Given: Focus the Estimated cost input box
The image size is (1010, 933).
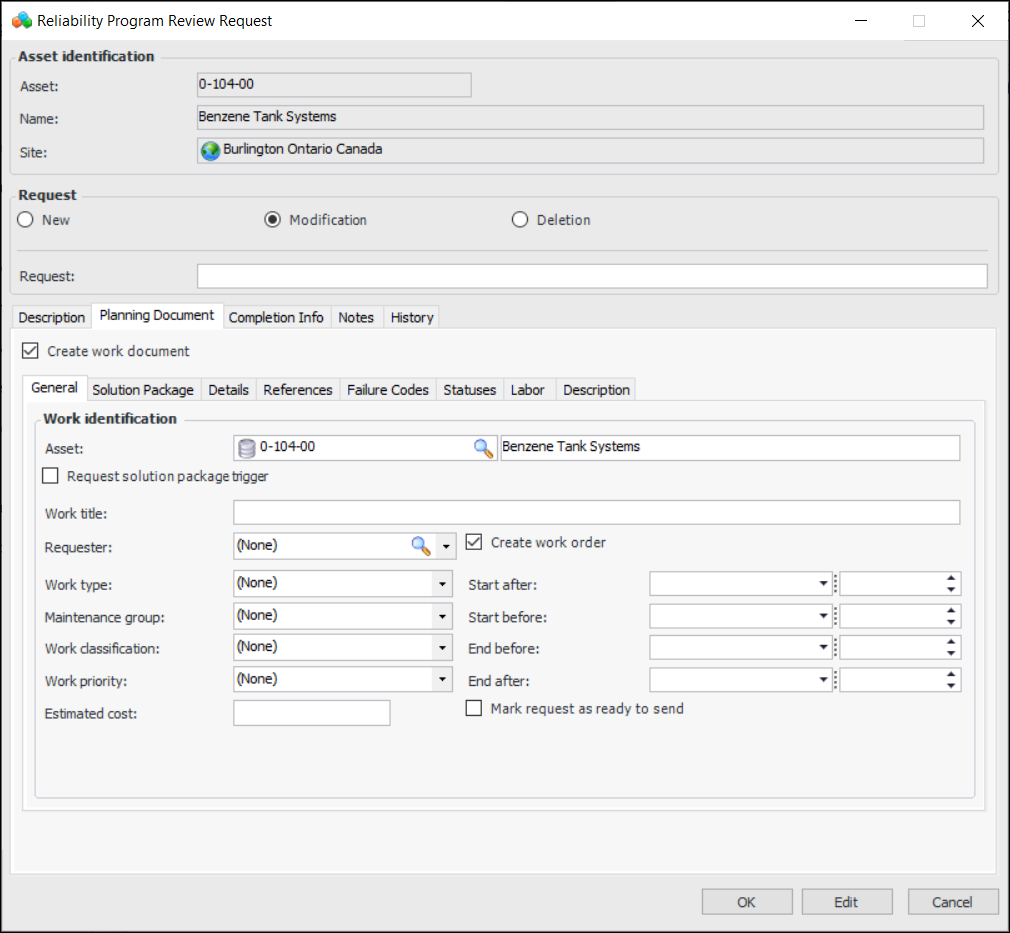Looking at the screenshot, I should click(x=311, y=713).
